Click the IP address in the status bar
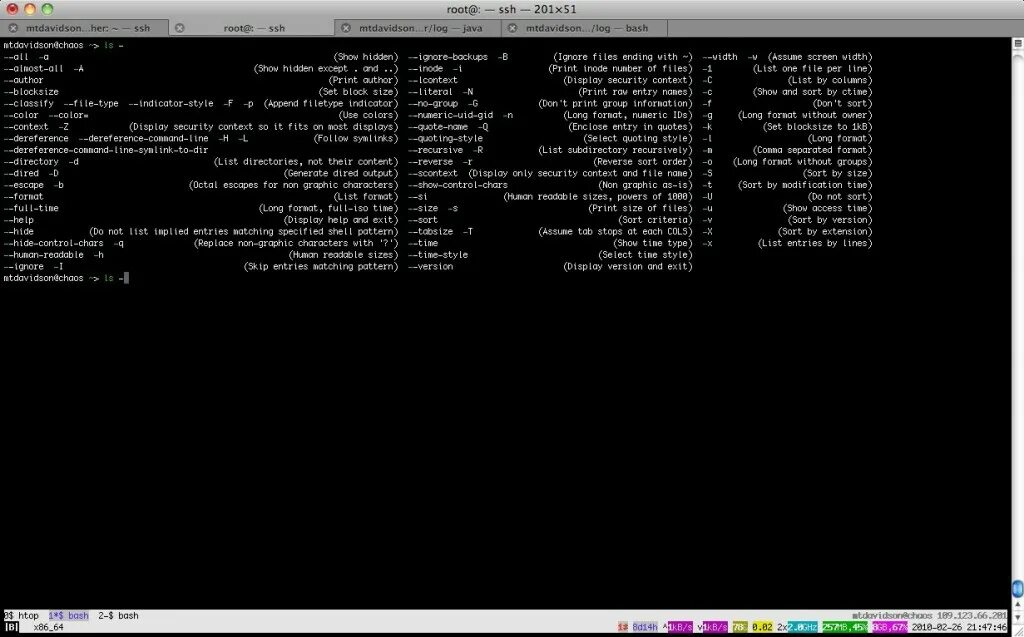This screenshot has width=1024, height=637. point(972,615)
